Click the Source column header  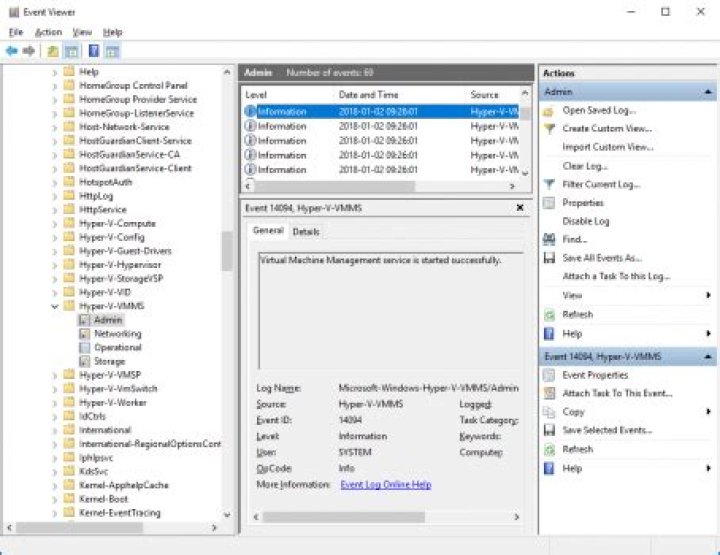[x=484, y=95]
